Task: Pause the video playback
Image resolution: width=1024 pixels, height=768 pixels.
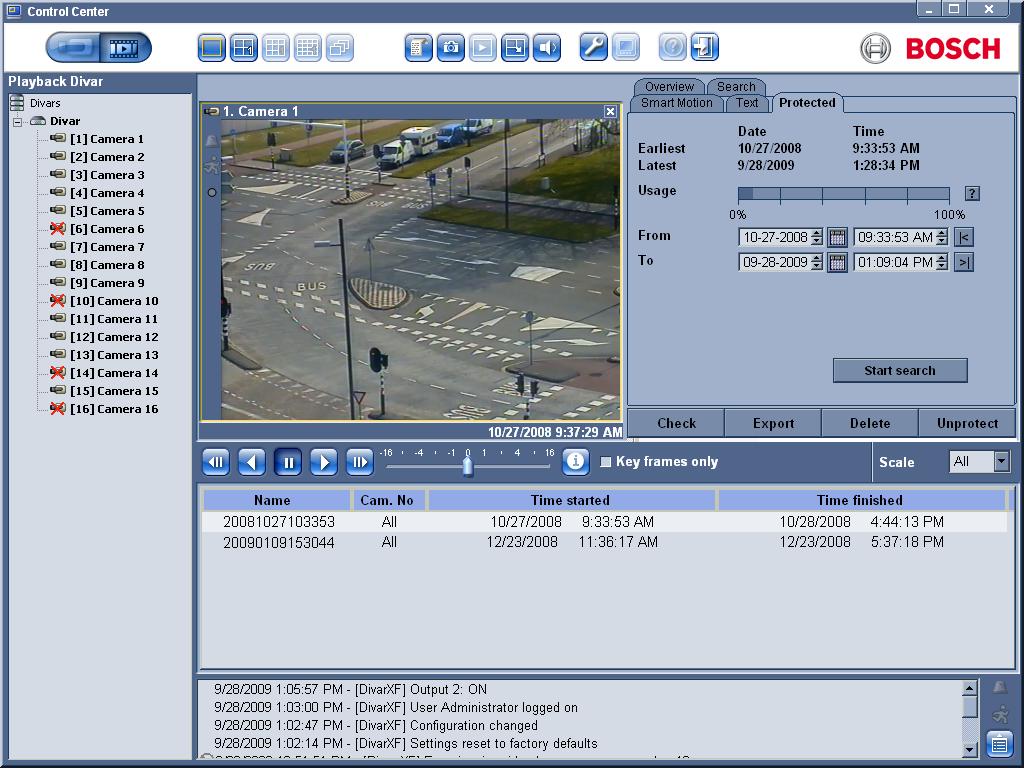Action: coord(288,462)
